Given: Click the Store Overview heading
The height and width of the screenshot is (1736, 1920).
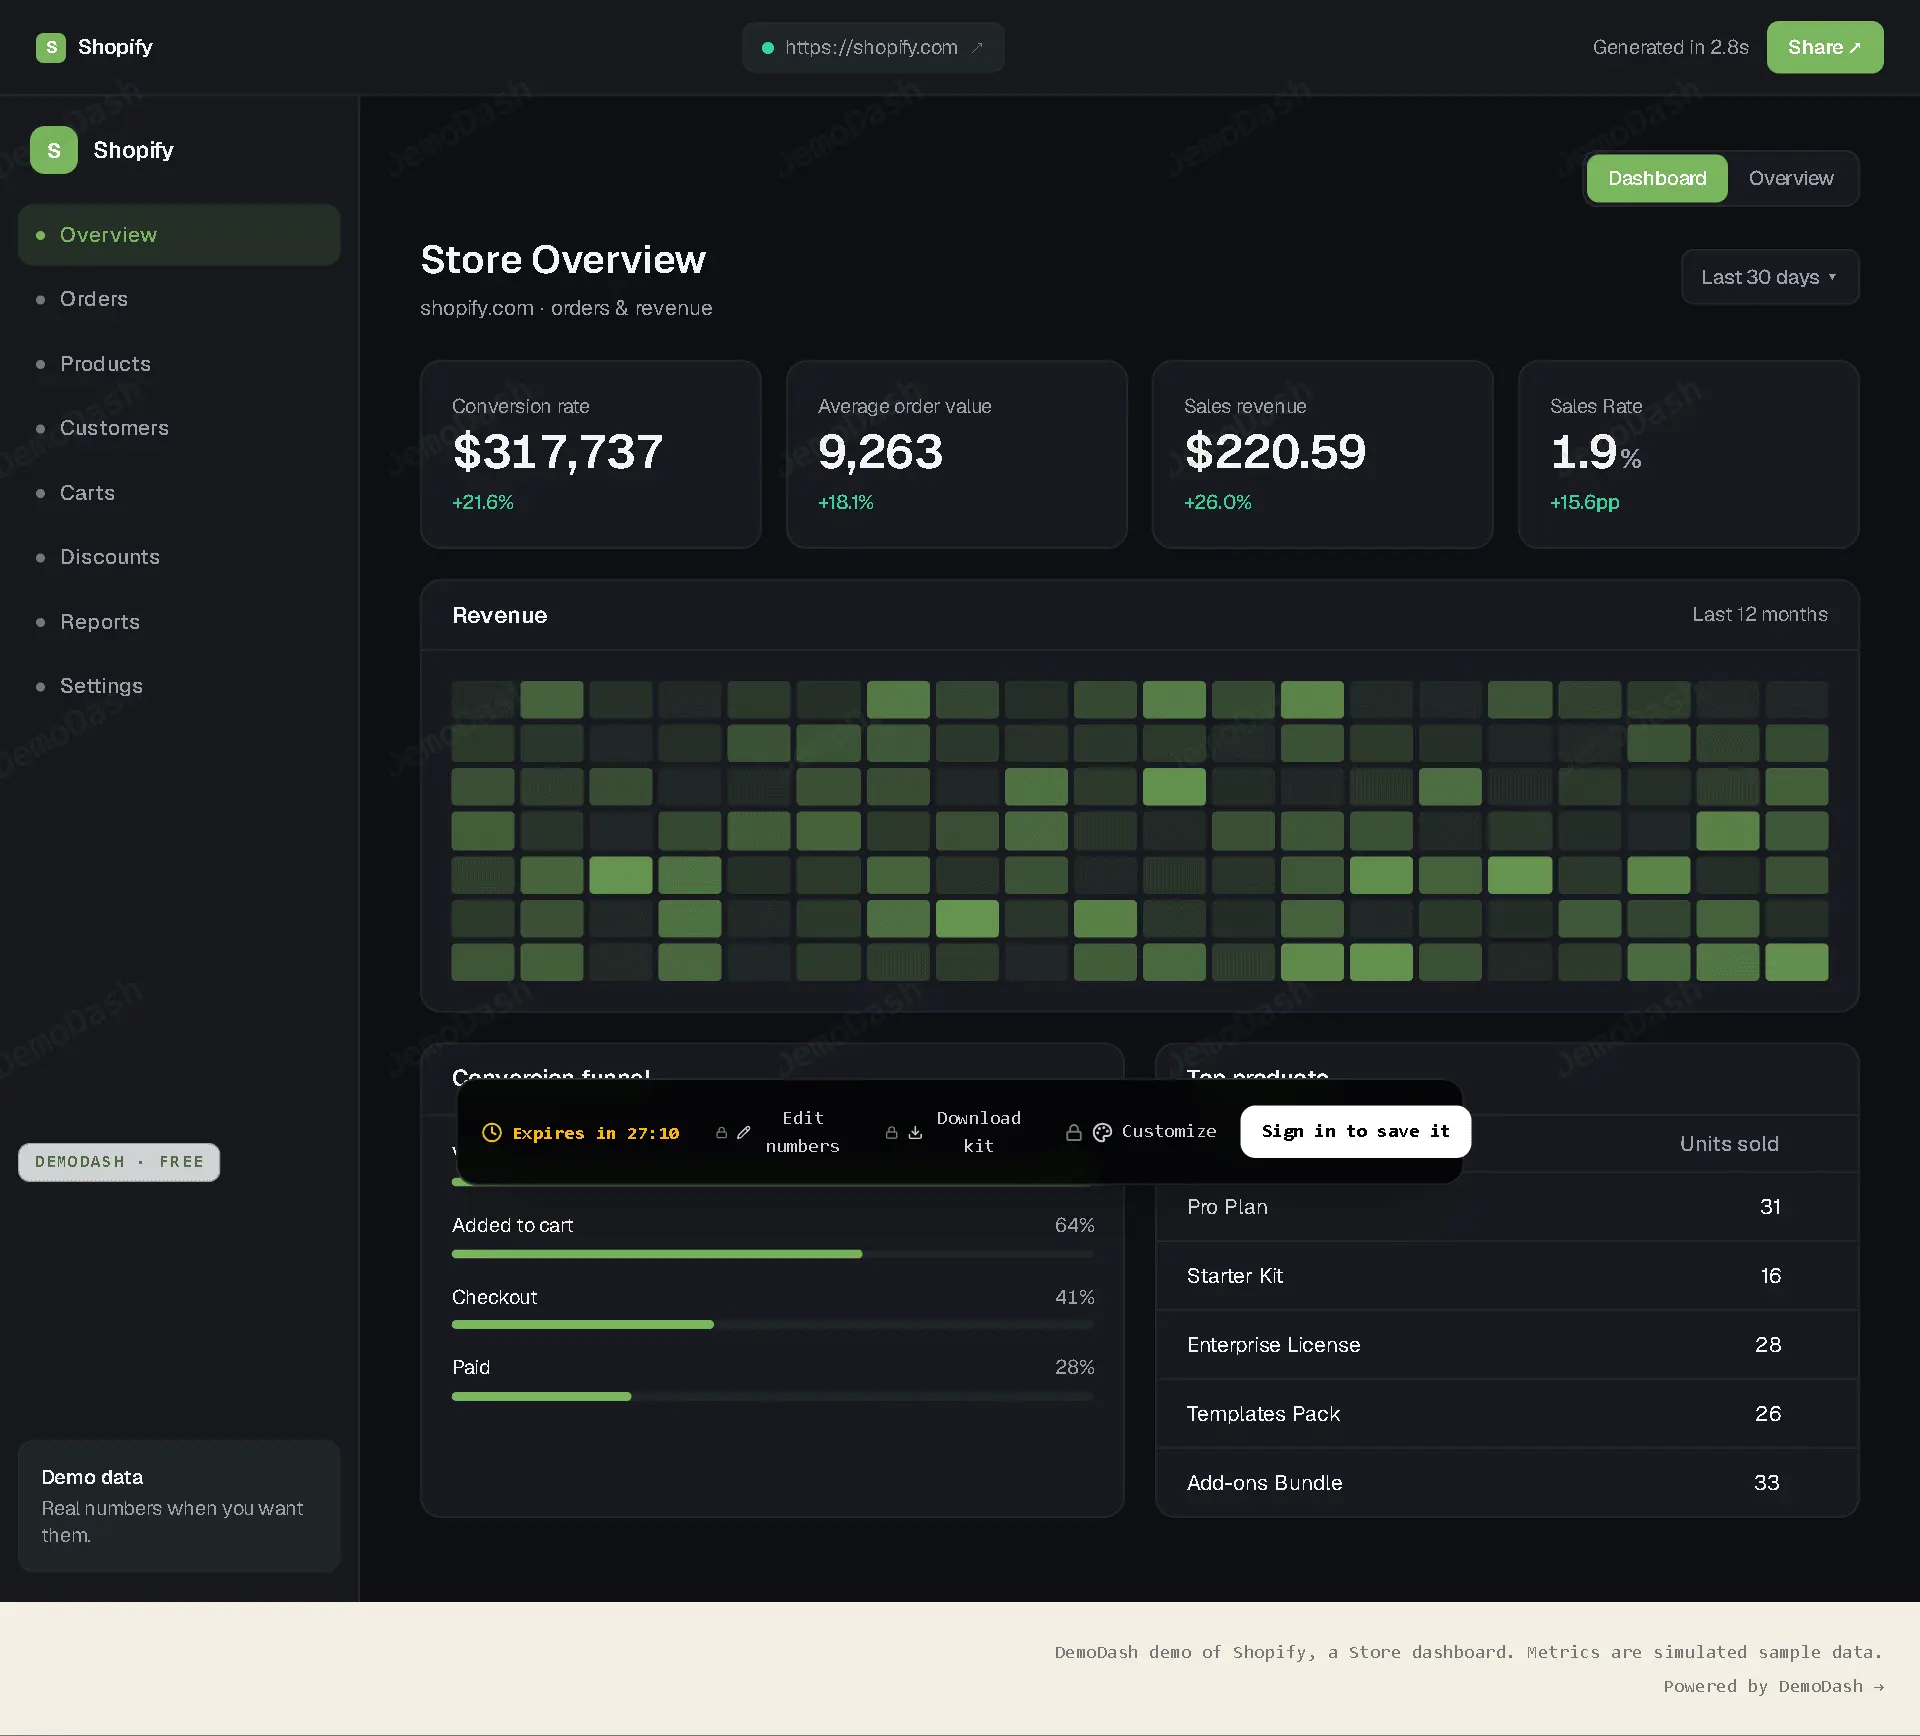Looking at the screenshot, I should (x=563, y=260).
